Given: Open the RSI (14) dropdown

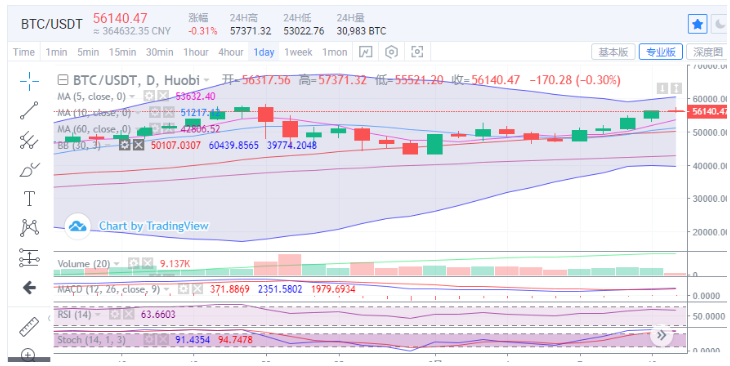Looking at the screenshot, I should click(x=97, y=315).
